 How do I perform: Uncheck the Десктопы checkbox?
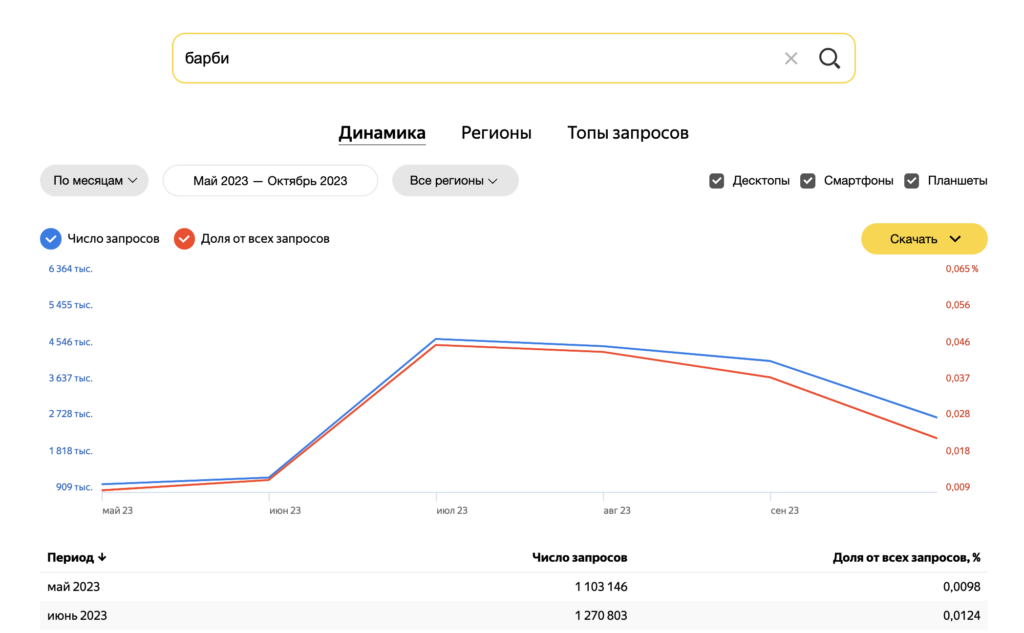tap(716, 181)
